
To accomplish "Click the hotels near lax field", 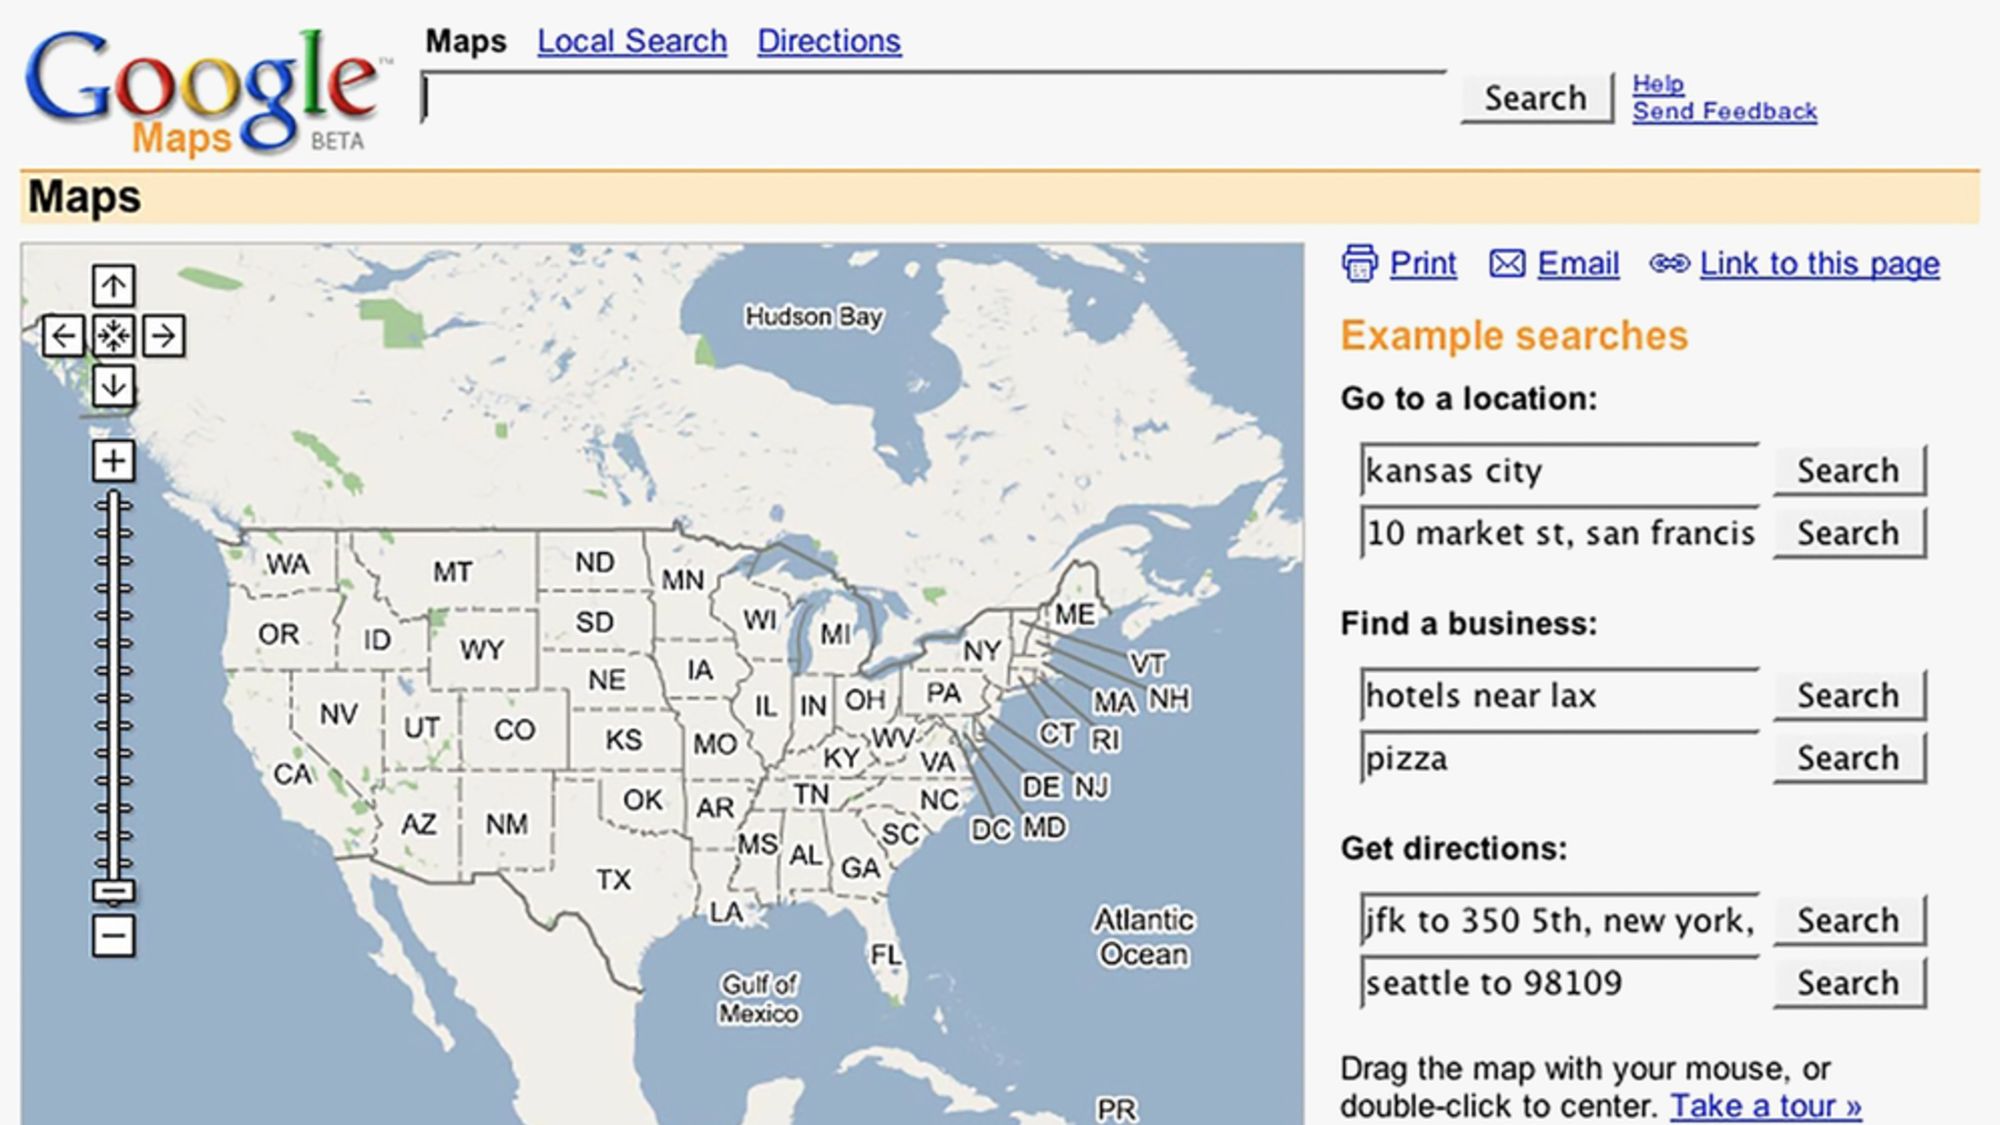I will (x=1558, y=696).
